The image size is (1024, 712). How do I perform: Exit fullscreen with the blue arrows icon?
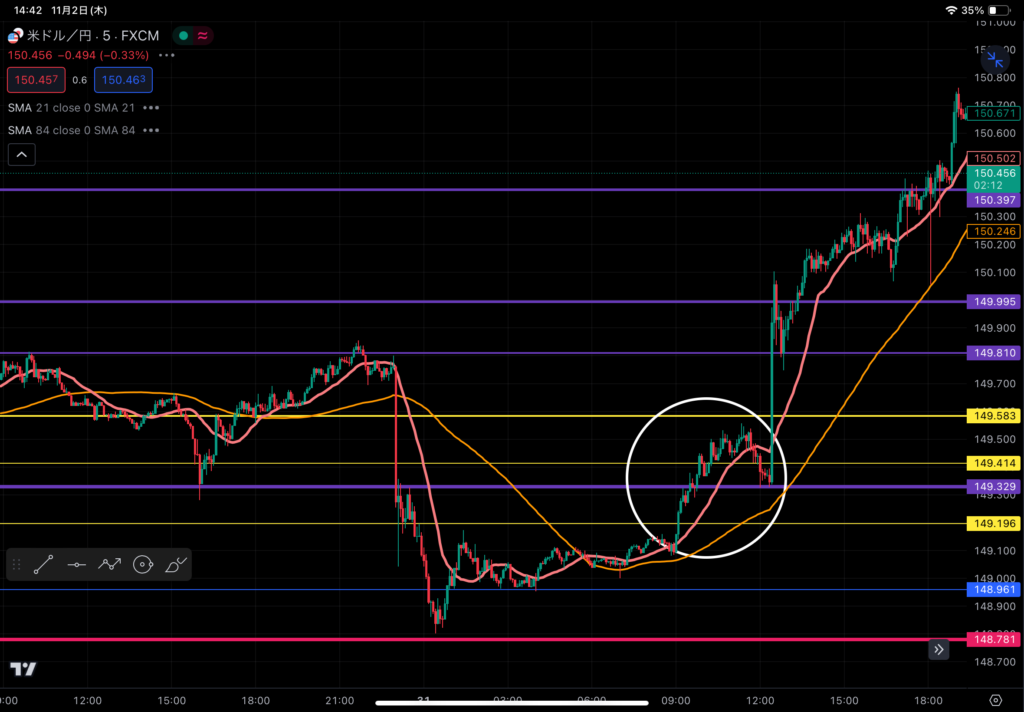pos(995,60)
